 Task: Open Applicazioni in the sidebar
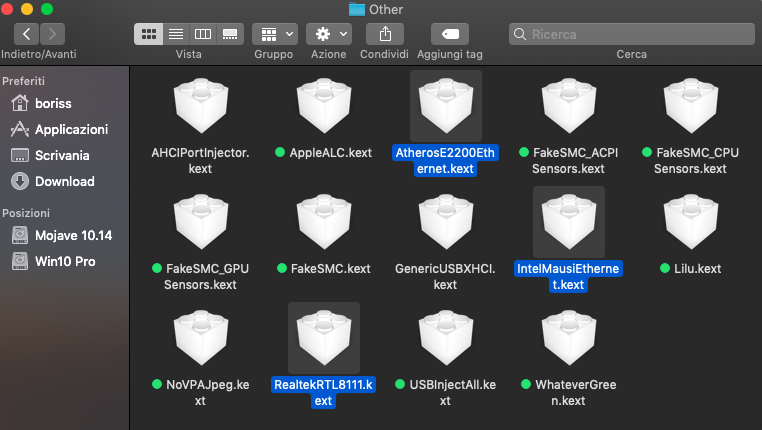tap(59, 129)
